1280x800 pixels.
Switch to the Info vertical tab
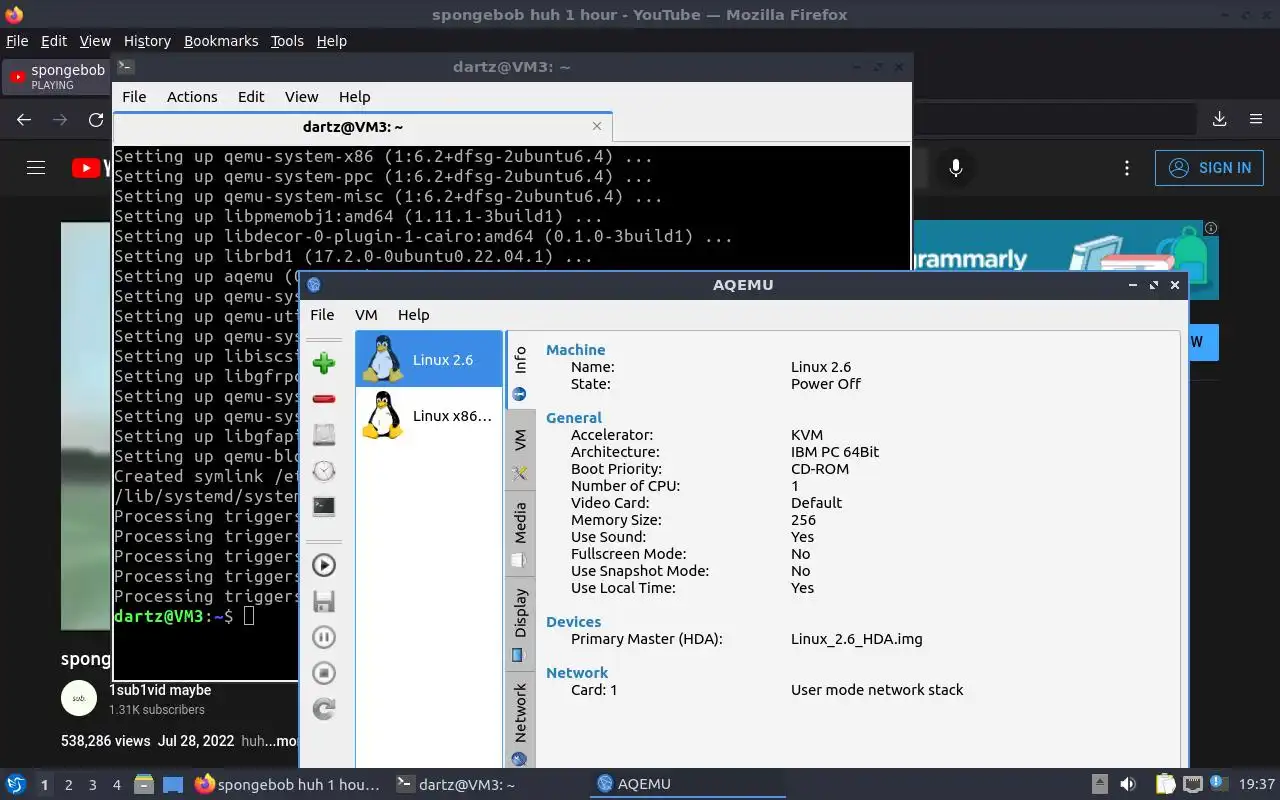coord(520,370)
